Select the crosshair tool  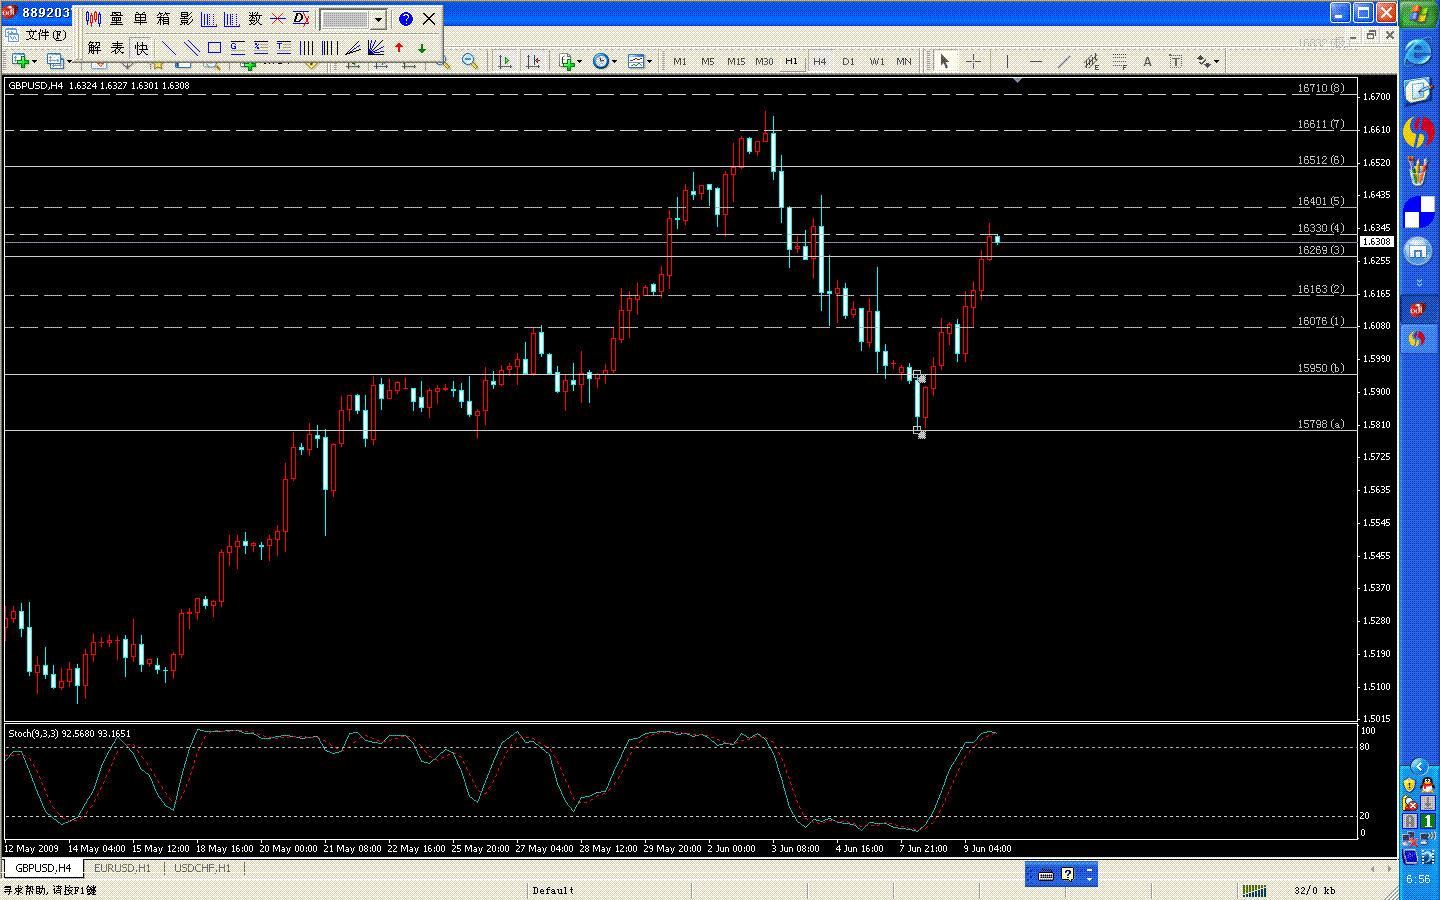pyautogui.click(x=973, y=61)
